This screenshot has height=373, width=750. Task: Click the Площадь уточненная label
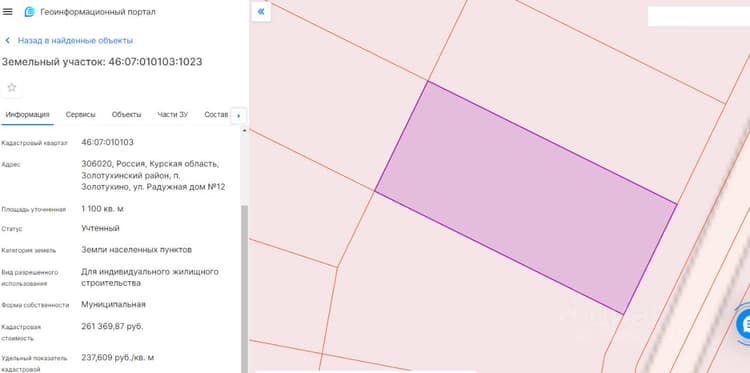click(x=33, y=209)
